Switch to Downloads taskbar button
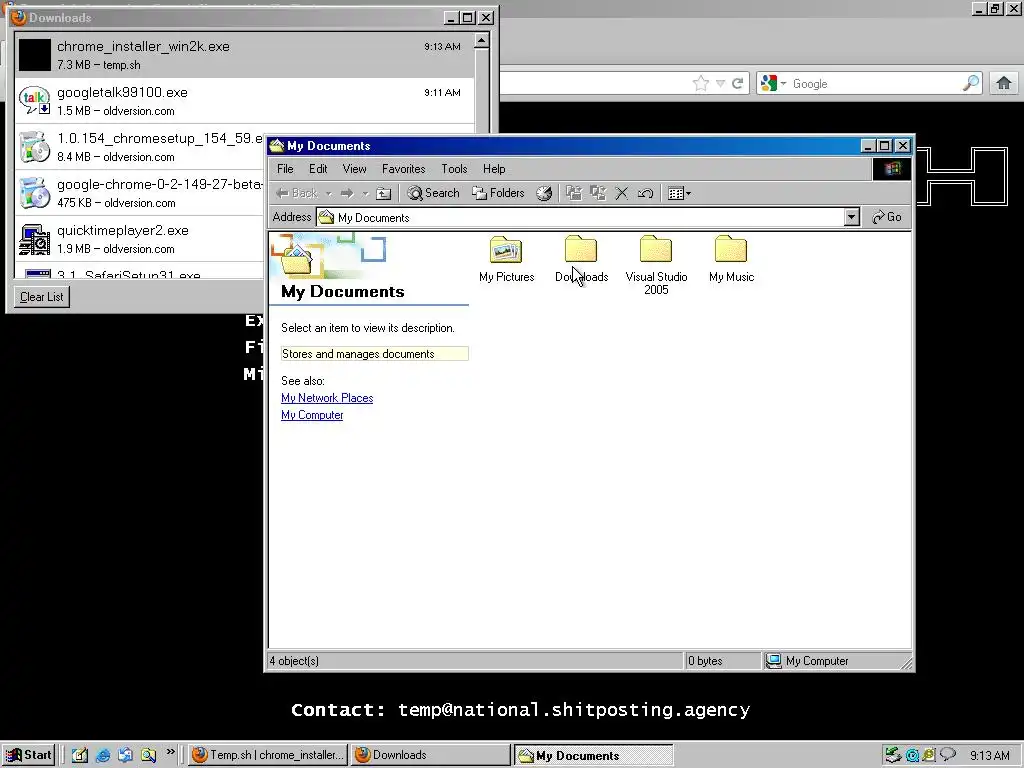The width and height of the screenshot is (1024, 768). [x=430, y=755]
